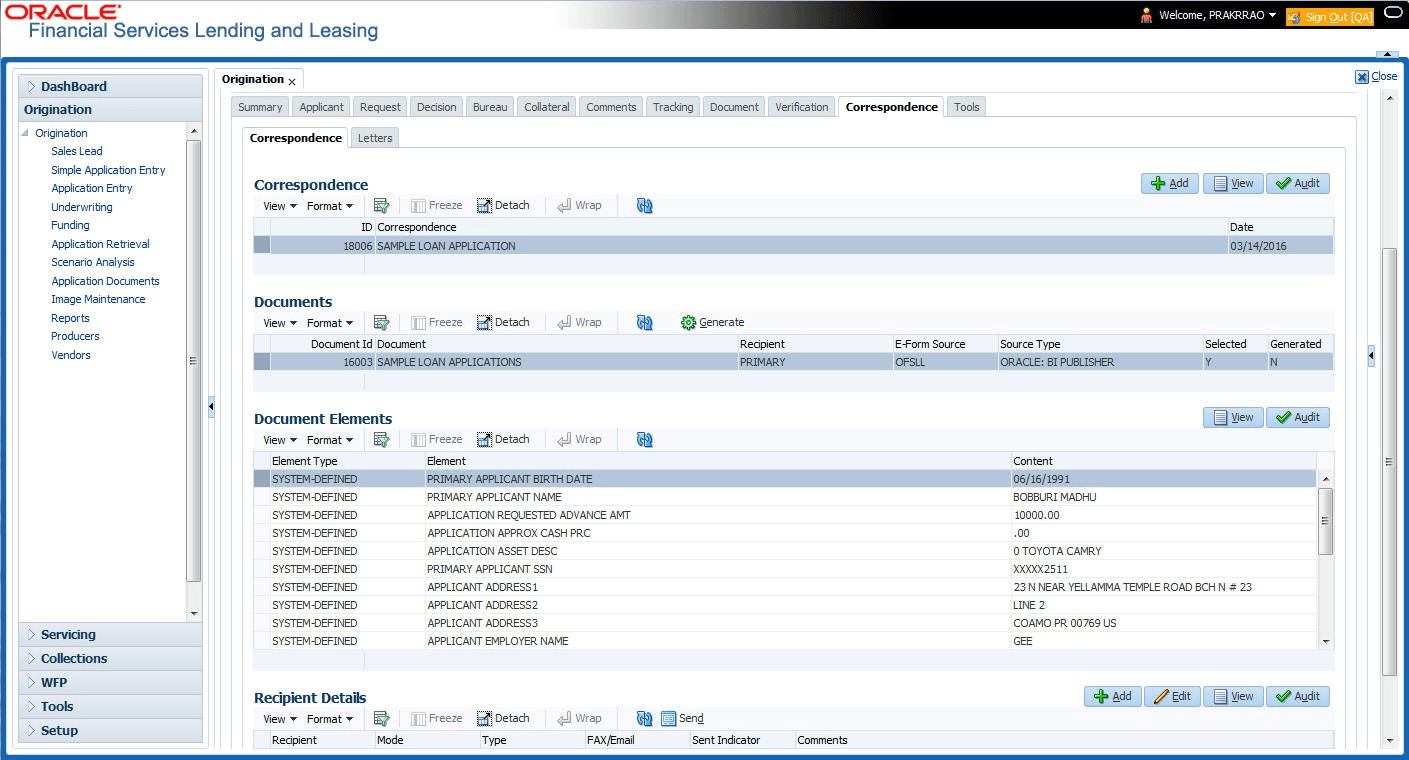Image resolution: width=1409 pixels, height=760 pixels.
Task: Refresh the Recipient Details table
Action: (644, 718)
